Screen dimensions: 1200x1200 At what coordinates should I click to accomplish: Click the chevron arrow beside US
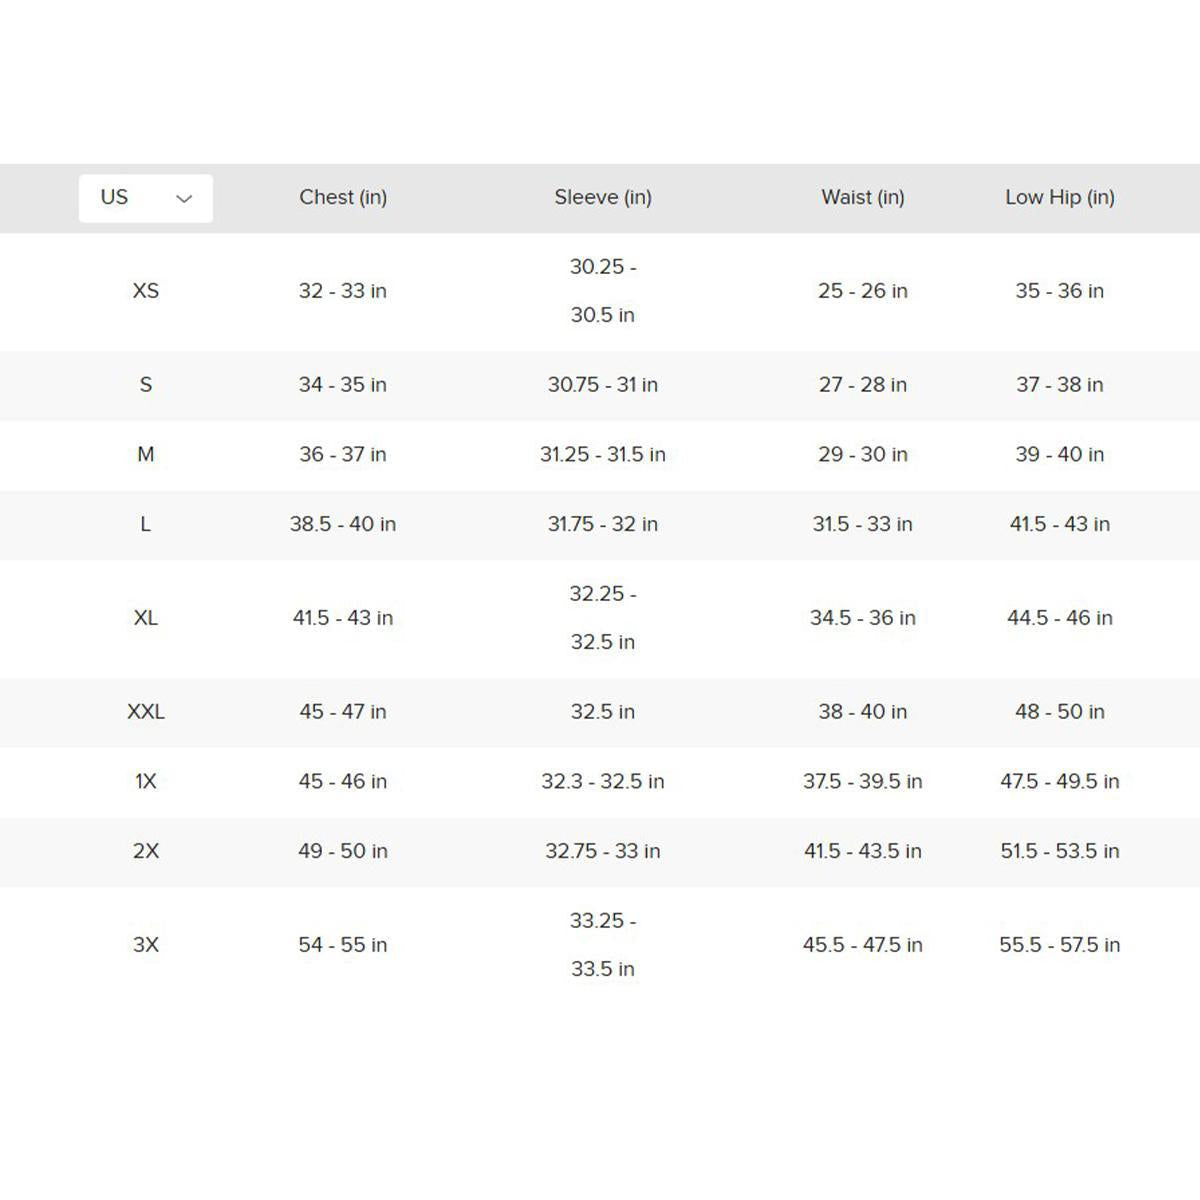point(184,199)
